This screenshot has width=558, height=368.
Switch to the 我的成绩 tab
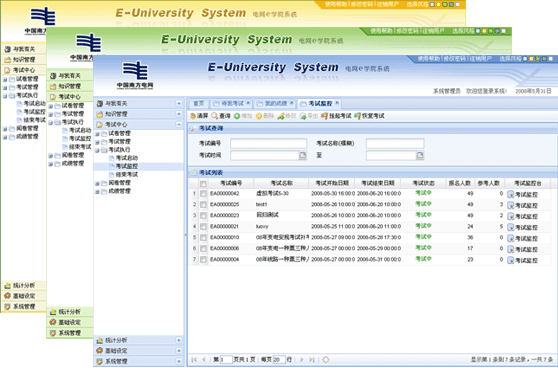pos(275,104)
